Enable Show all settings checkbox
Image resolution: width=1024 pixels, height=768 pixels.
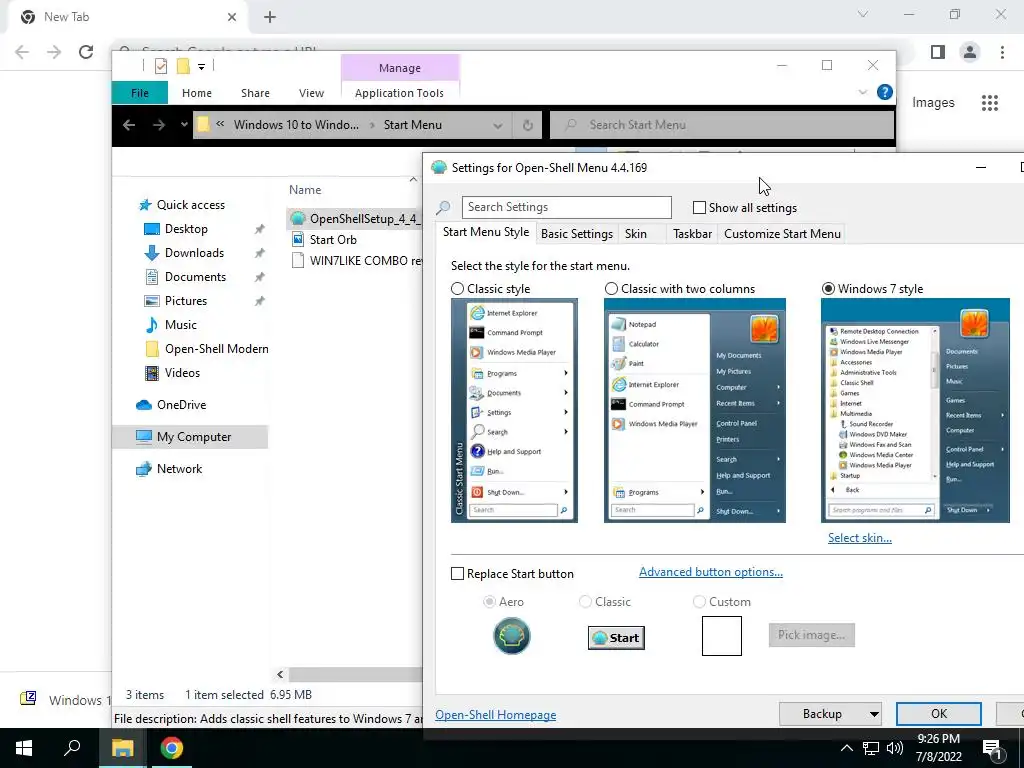[x=699, y=208]
